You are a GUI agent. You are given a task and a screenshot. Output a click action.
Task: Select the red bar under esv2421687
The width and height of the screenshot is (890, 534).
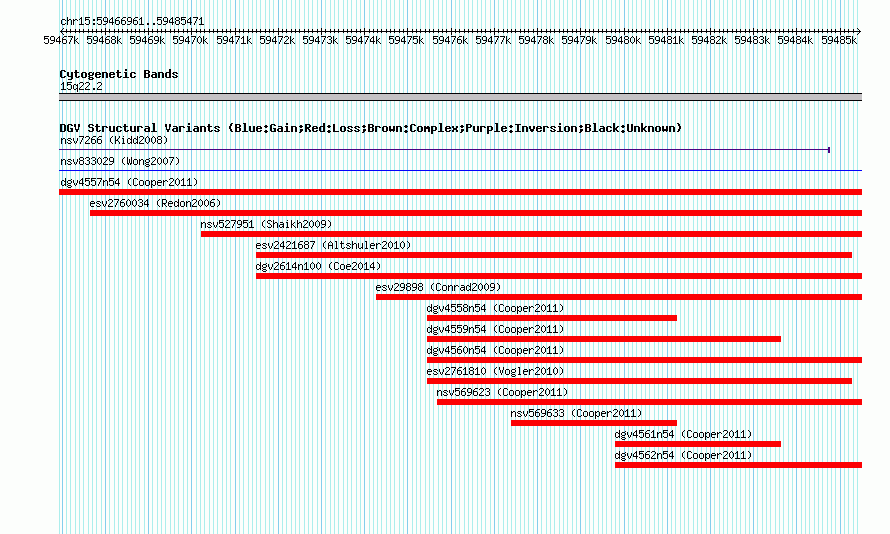[x=554, y=255]
